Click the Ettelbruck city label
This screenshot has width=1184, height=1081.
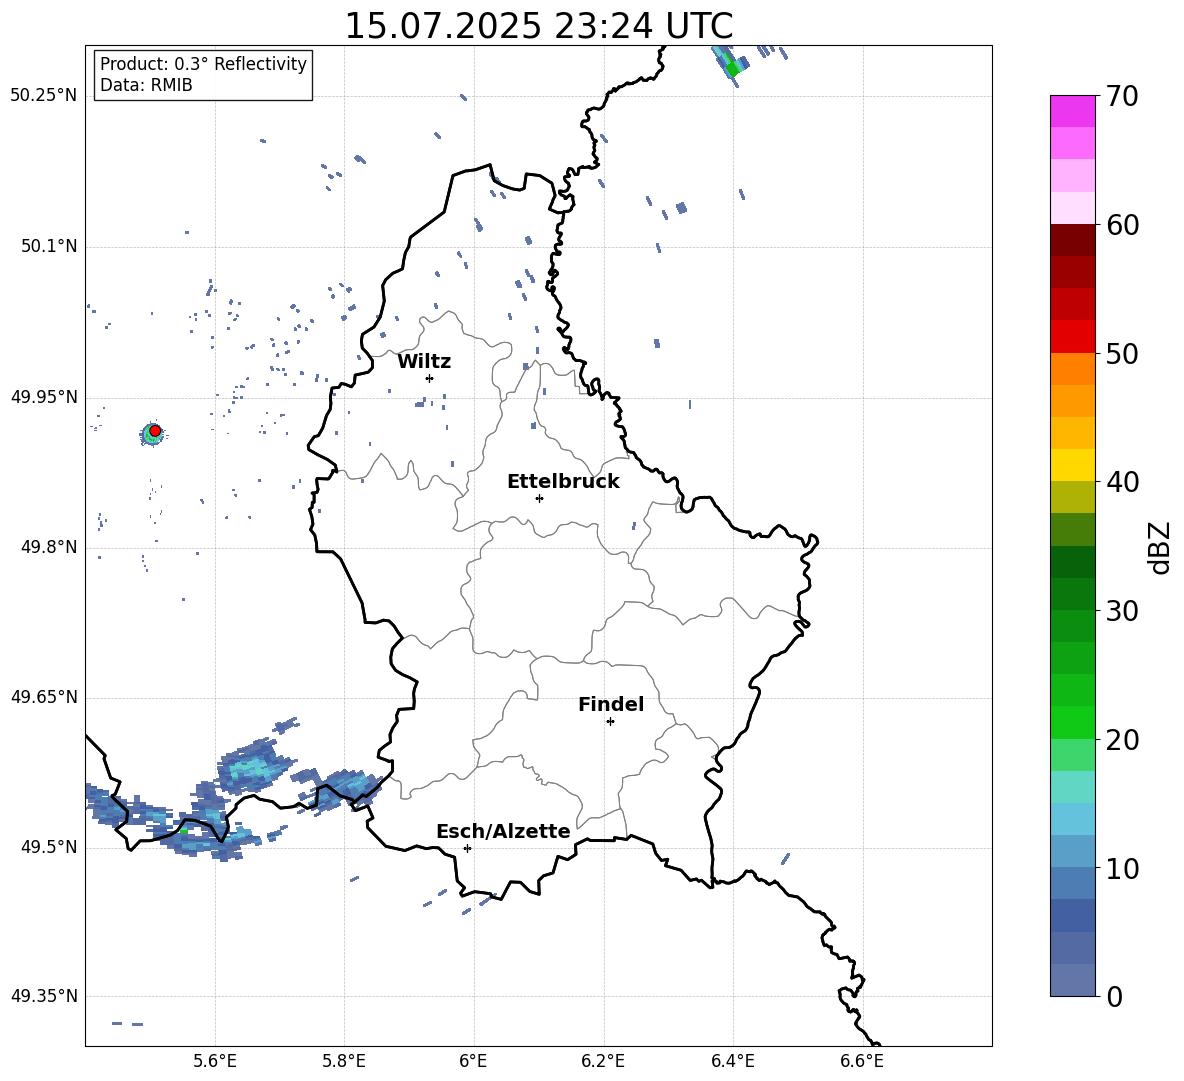pyautogui.click(x=563, y=482)
